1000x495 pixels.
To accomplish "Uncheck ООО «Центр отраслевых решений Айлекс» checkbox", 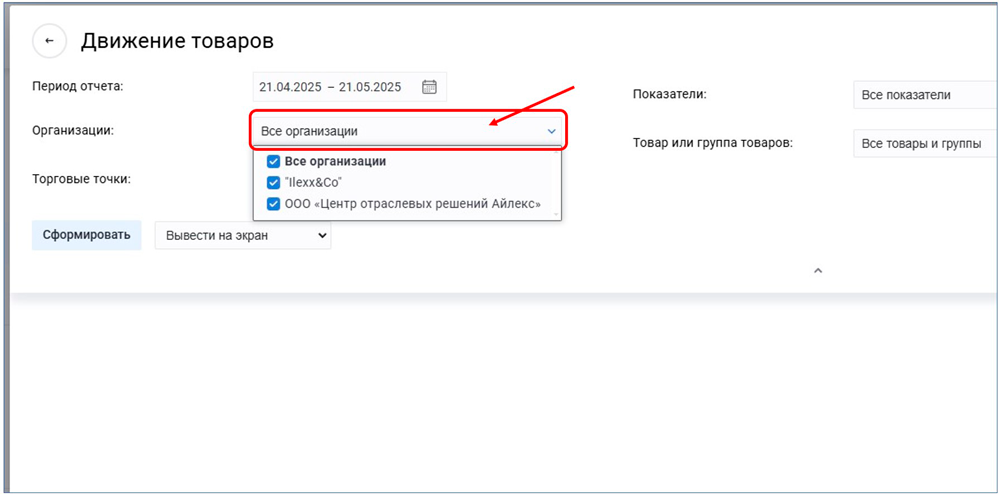I will pyautogui.click(x=273, y=204).
